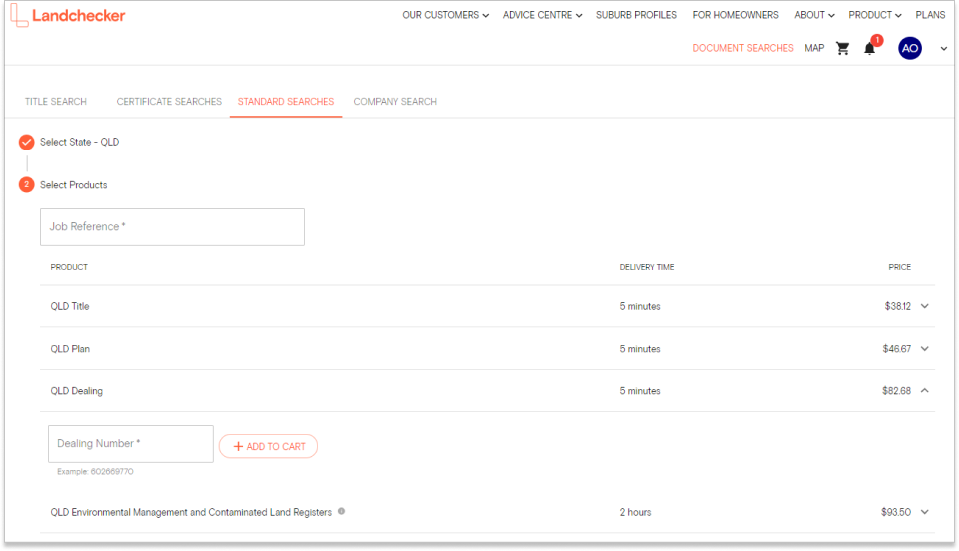Select the QLD Title product name
Viewport: 959px width, 551px height.
pos(70,306)
